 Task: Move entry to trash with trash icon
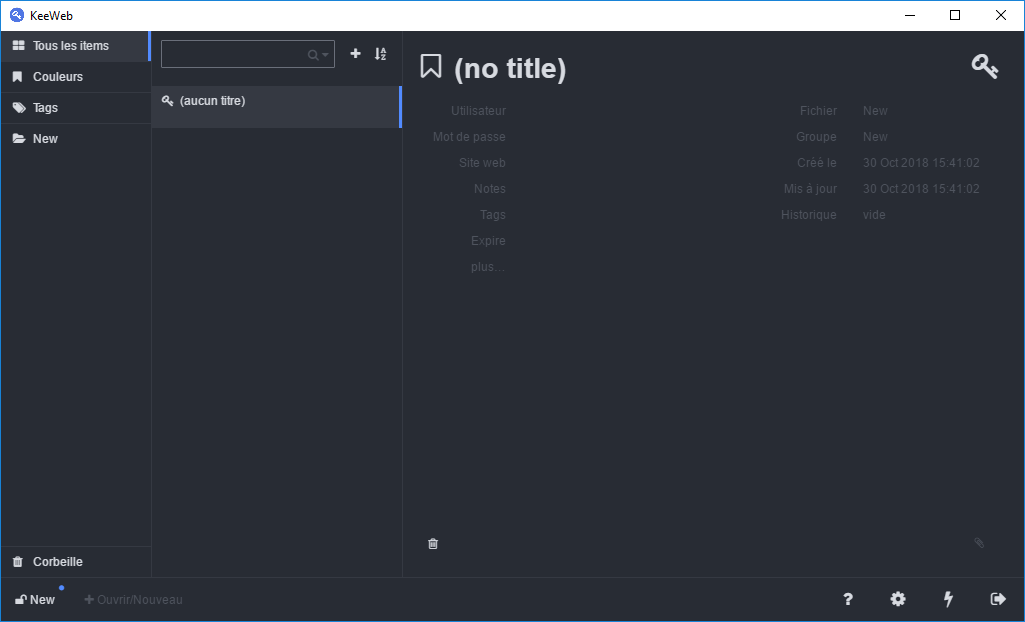point(433,543)
